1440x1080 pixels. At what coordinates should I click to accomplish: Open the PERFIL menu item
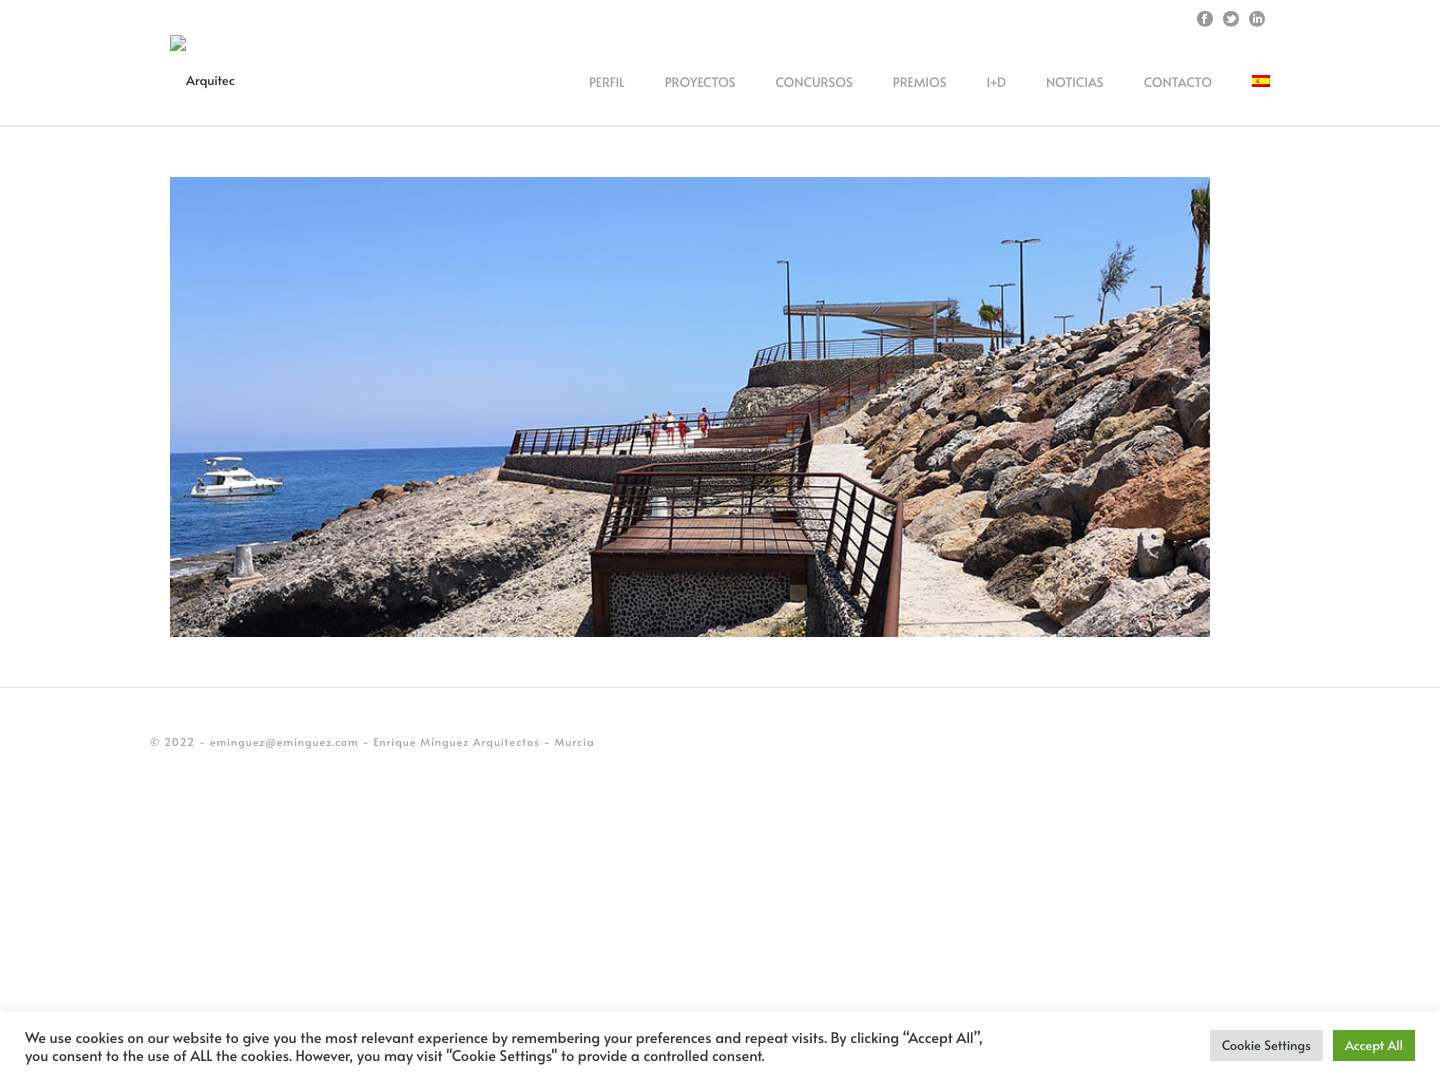tap(606, 82)
